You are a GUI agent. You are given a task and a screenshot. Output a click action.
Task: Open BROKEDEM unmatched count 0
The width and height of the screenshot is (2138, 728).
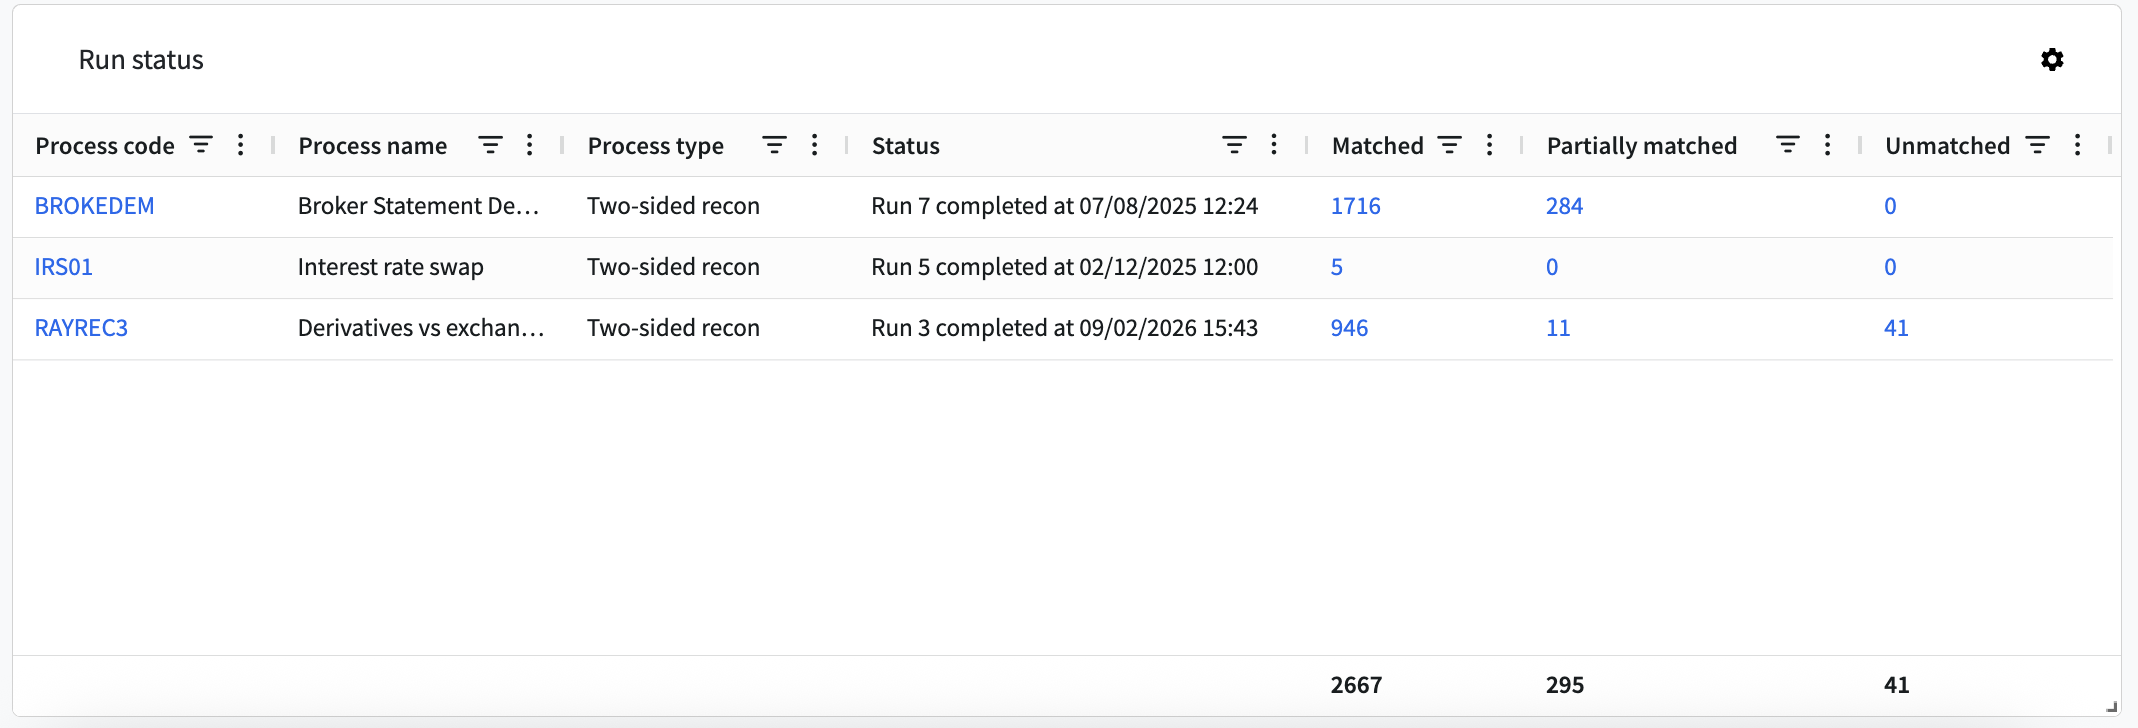(1890, 206)
